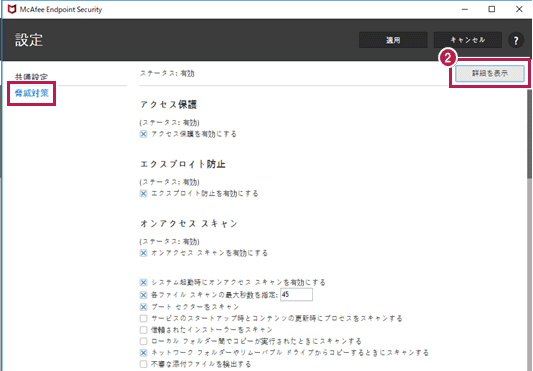Close the McAfee Endpoint Security window

pos(519,10)
